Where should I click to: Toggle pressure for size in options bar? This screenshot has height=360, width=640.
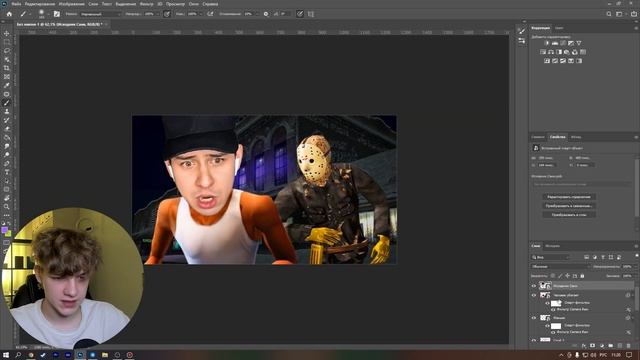300,14
